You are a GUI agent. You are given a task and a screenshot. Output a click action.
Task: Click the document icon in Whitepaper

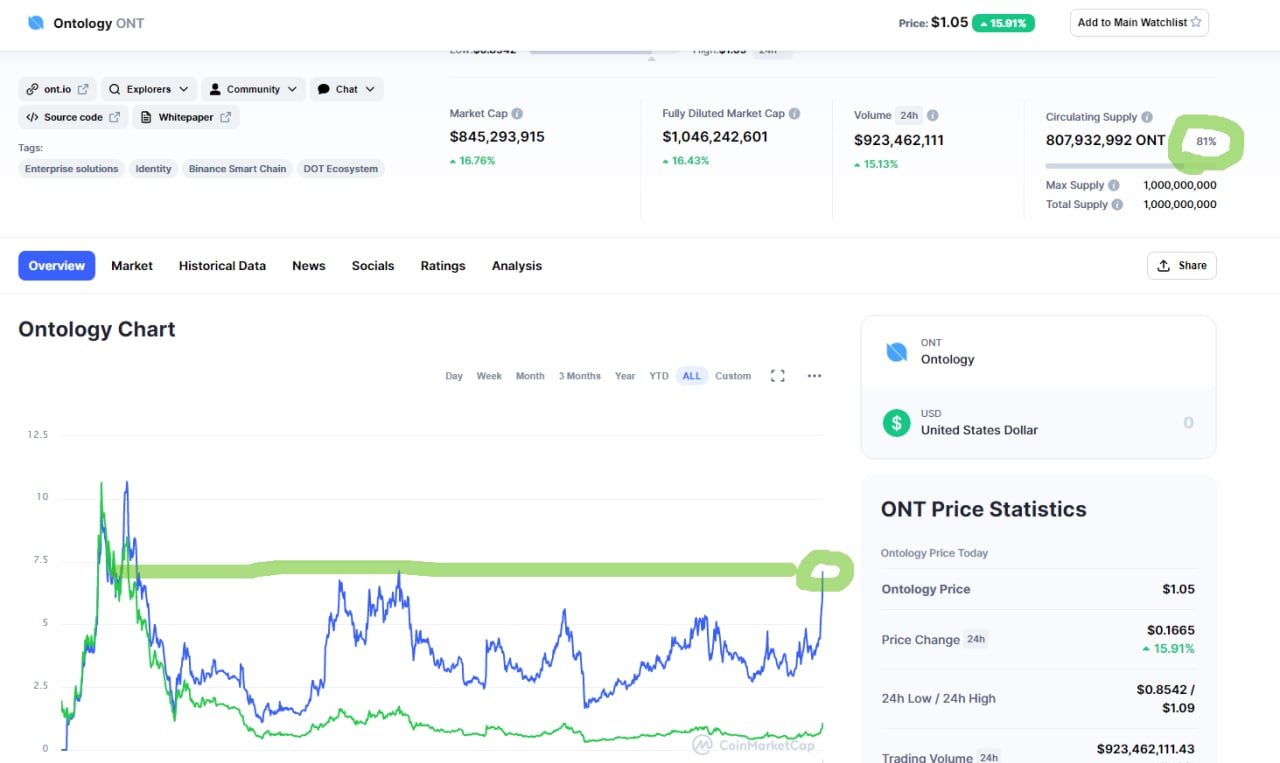[x=146, y=117]
